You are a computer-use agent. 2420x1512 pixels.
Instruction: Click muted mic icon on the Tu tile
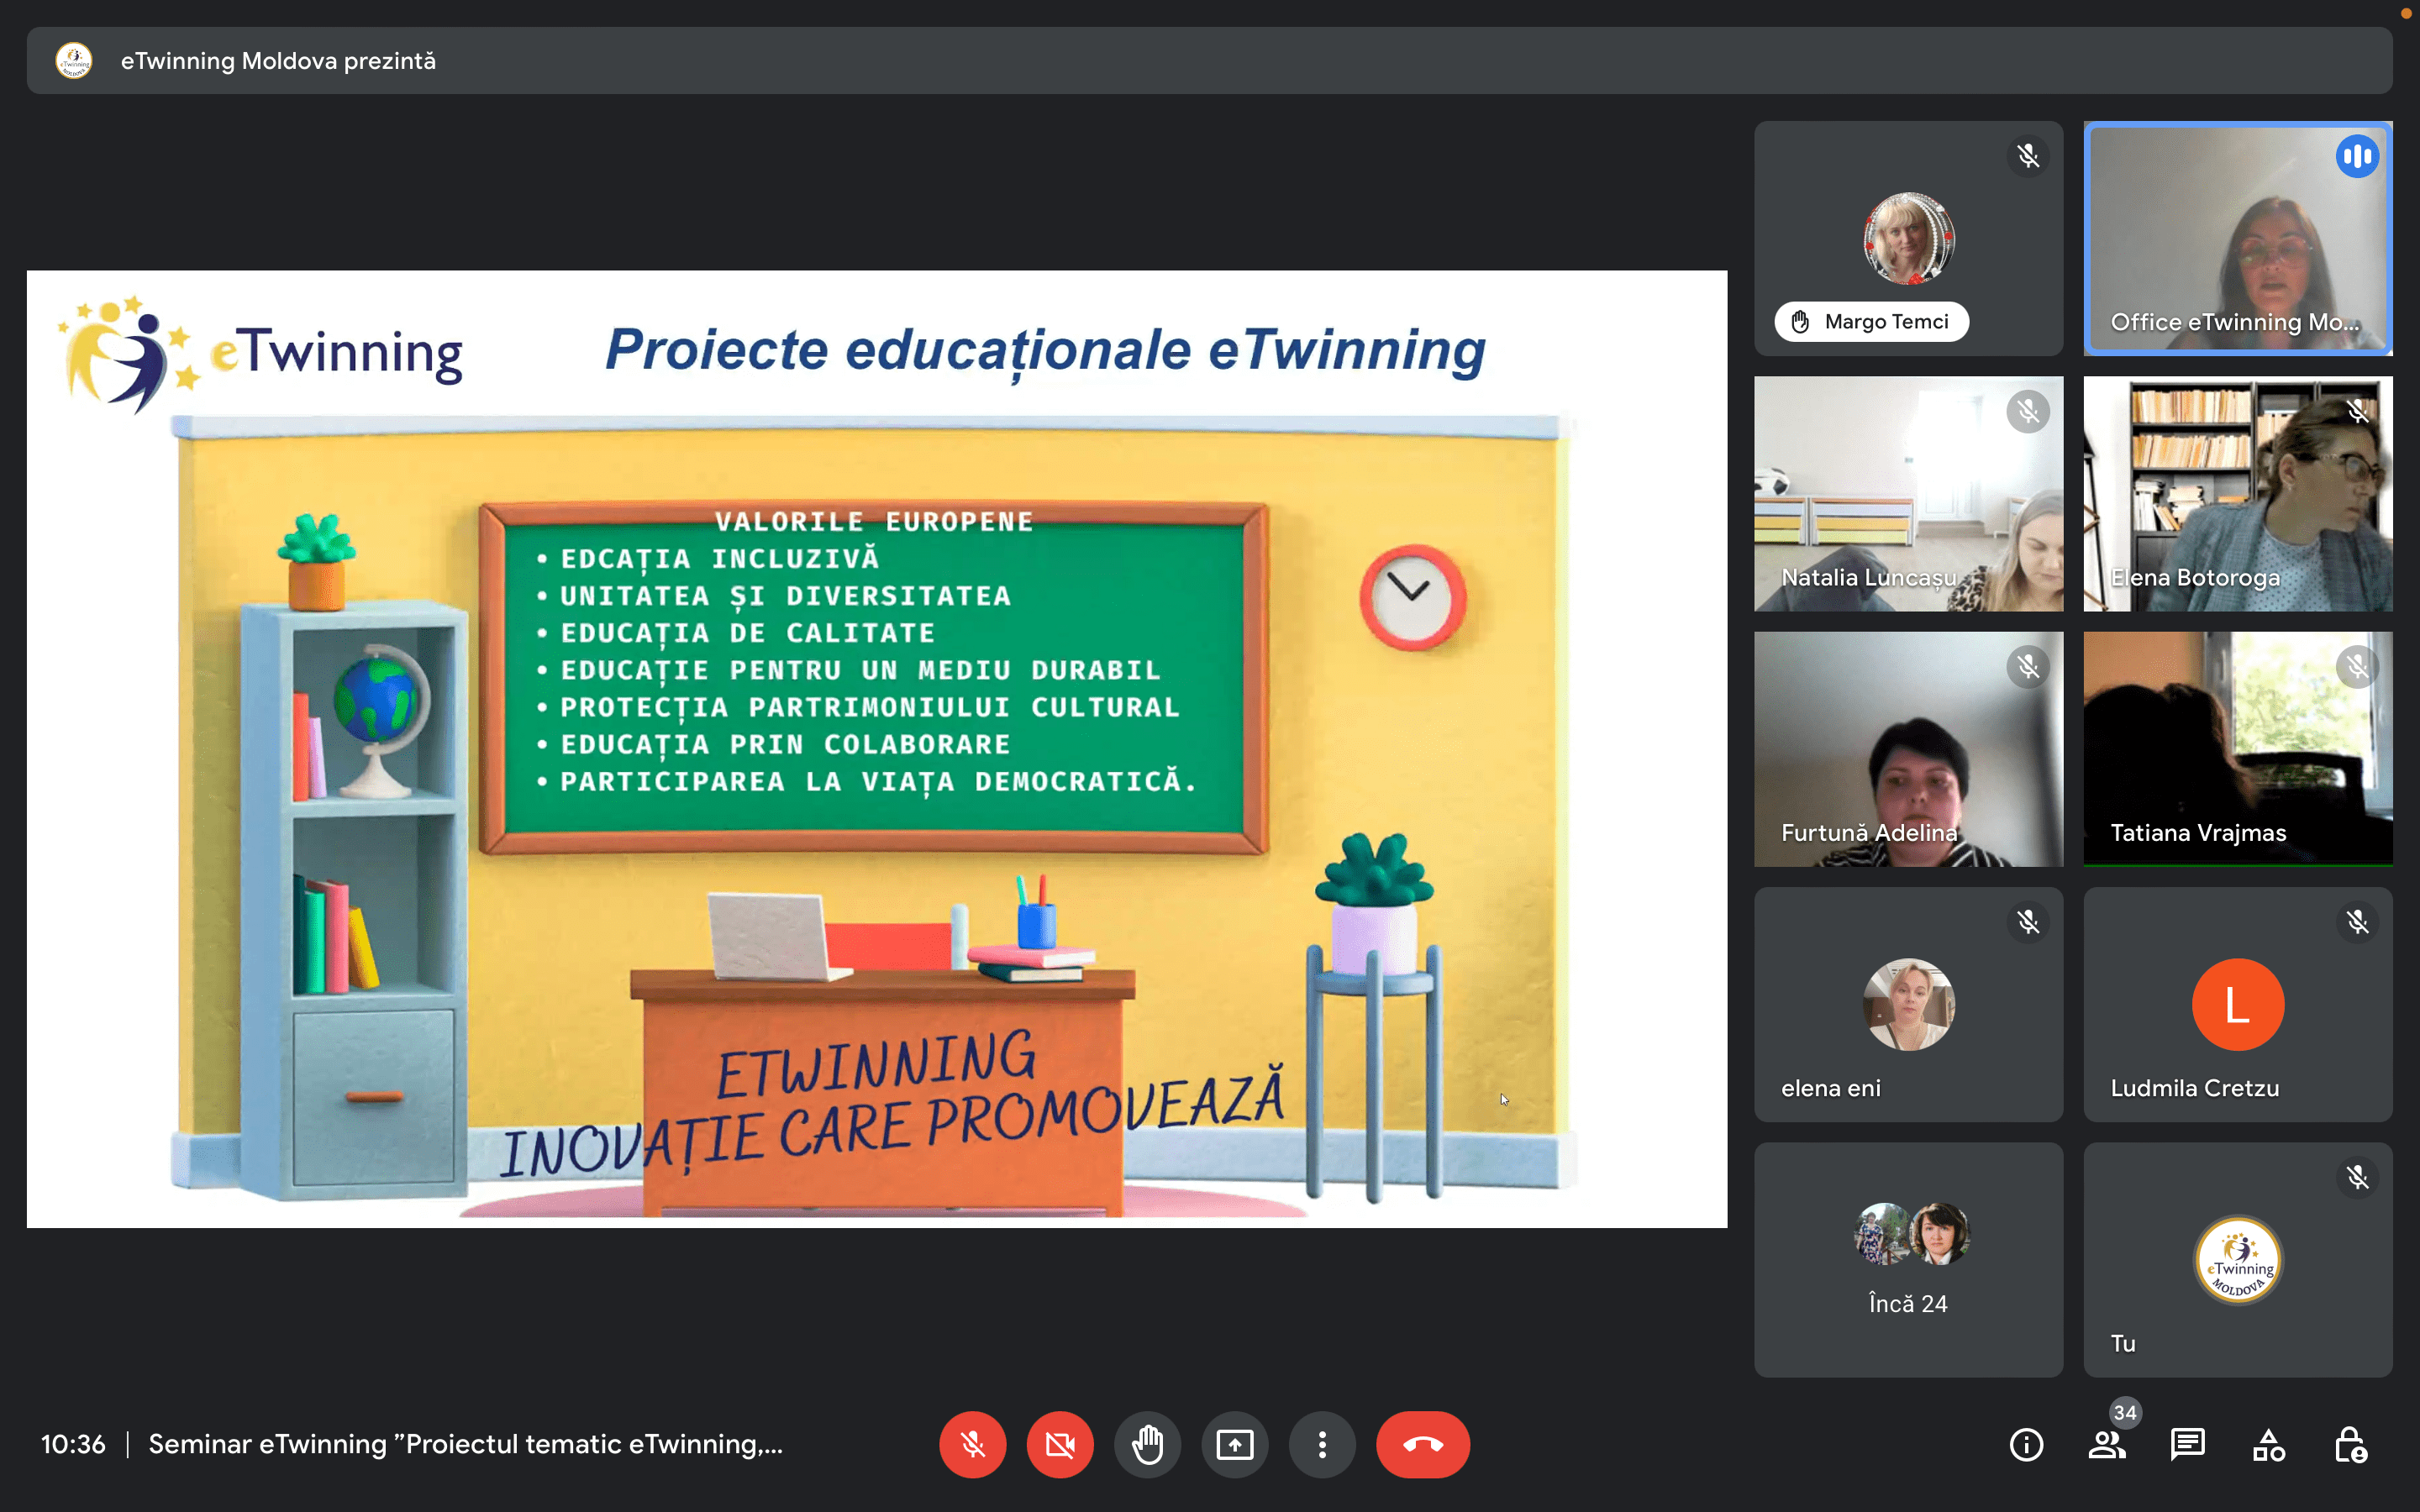point(2356,1177)
